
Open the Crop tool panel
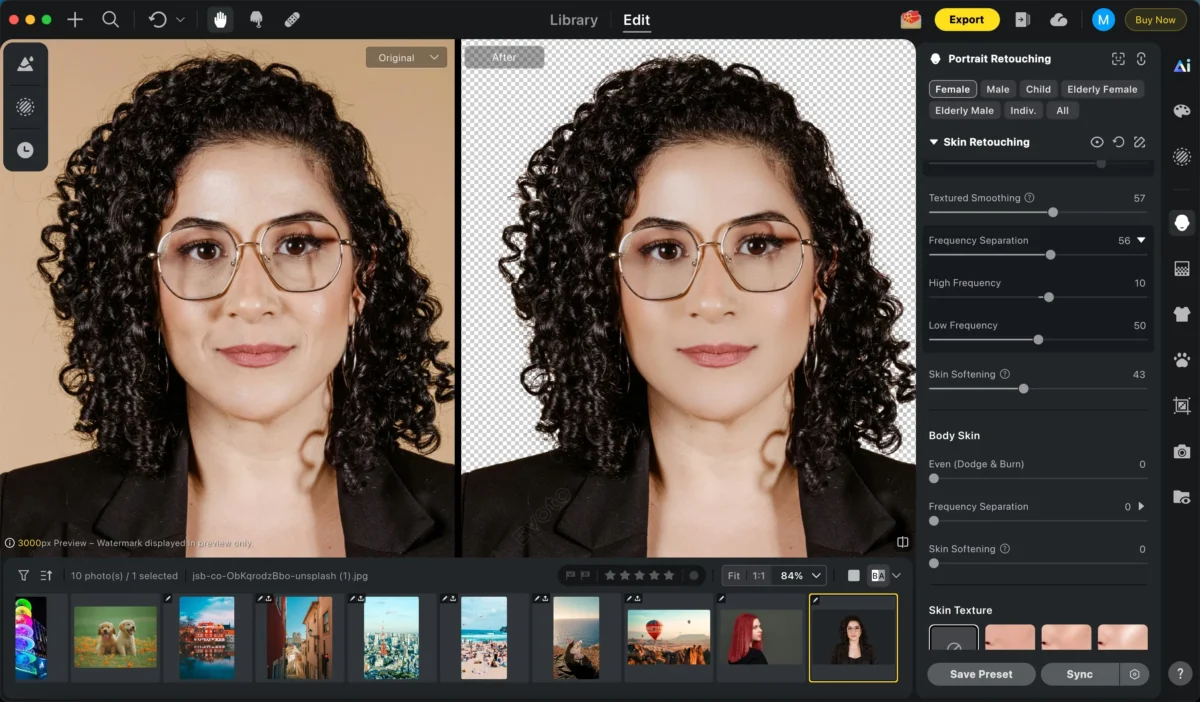pos(1182,405)
